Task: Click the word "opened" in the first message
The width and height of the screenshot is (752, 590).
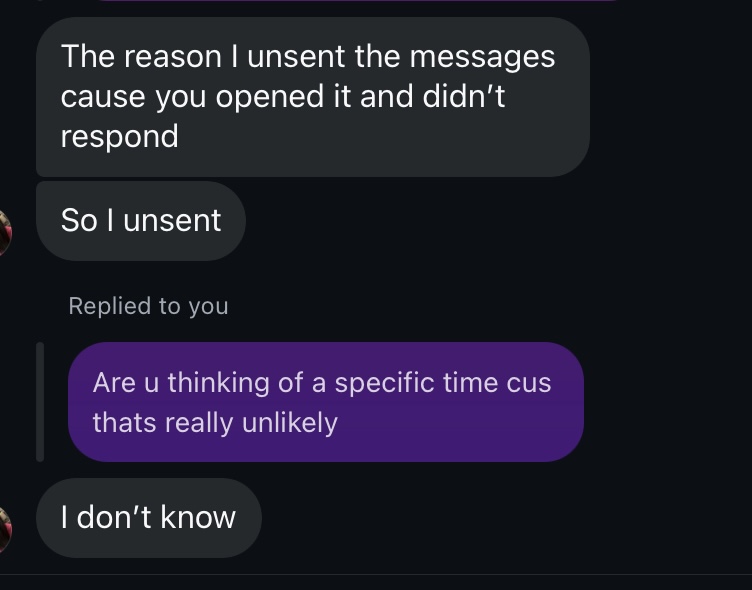Action: 270,97
